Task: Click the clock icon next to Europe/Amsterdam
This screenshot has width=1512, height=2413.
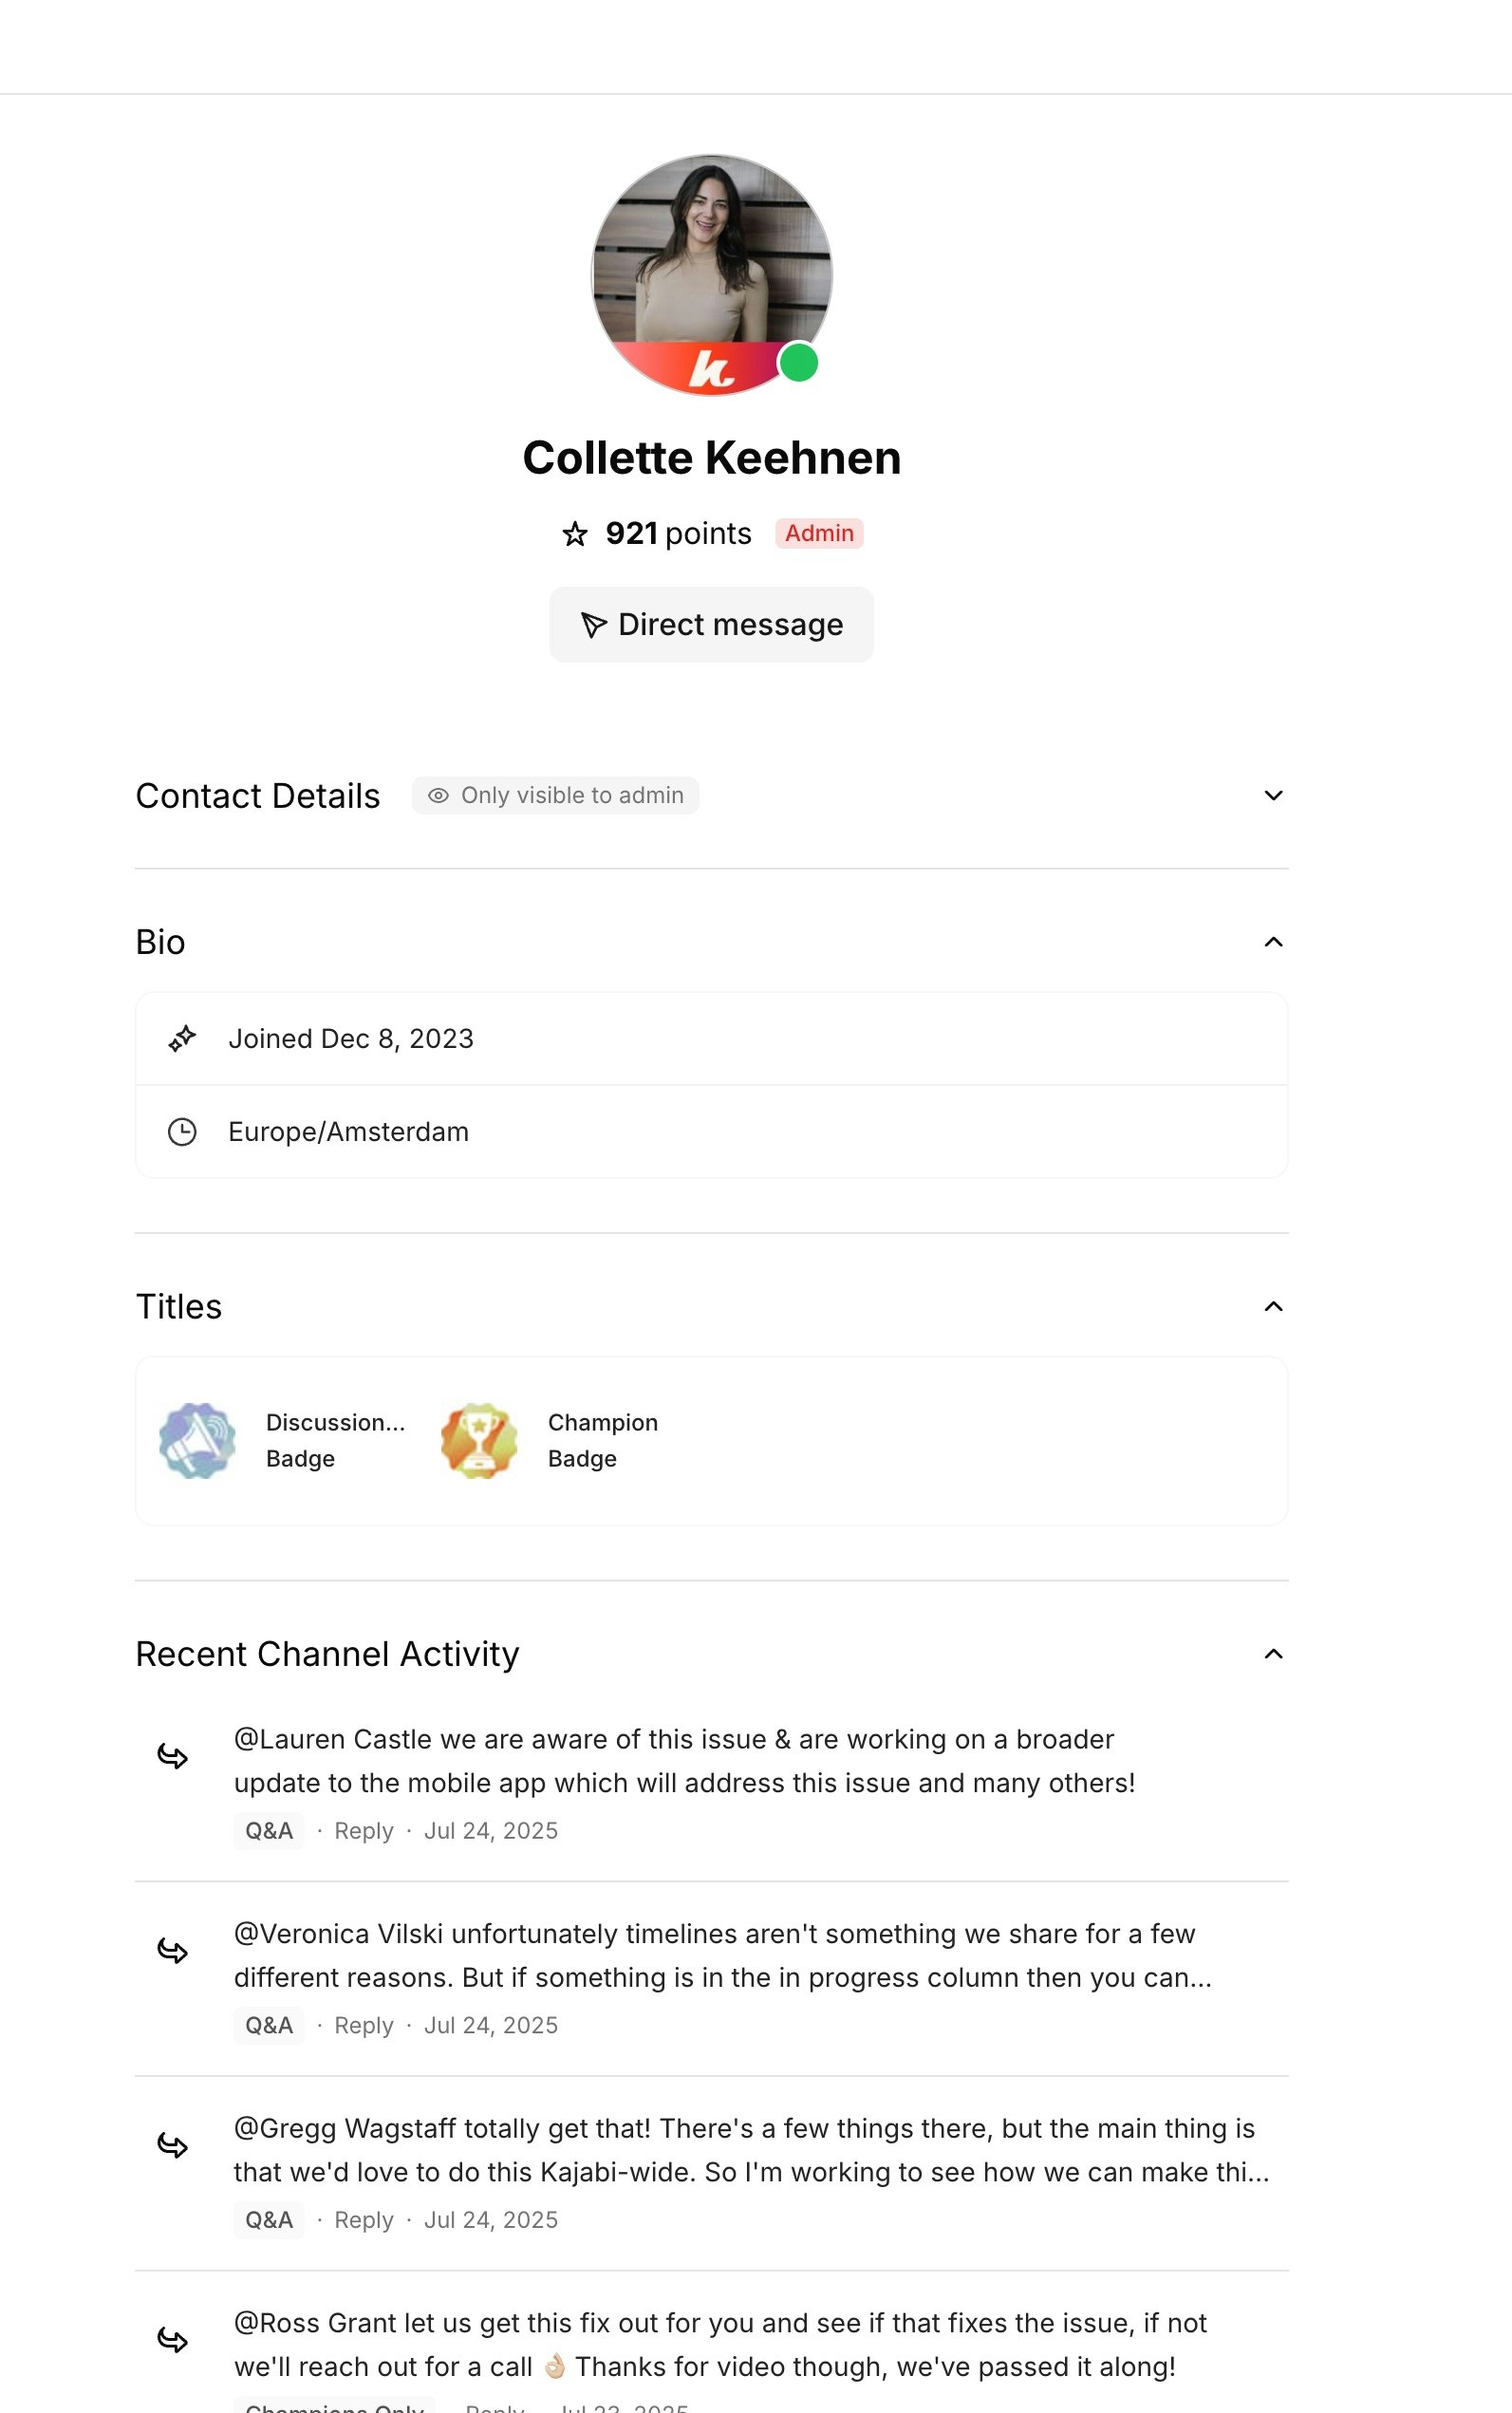Action: click(x=184, y=1131)
